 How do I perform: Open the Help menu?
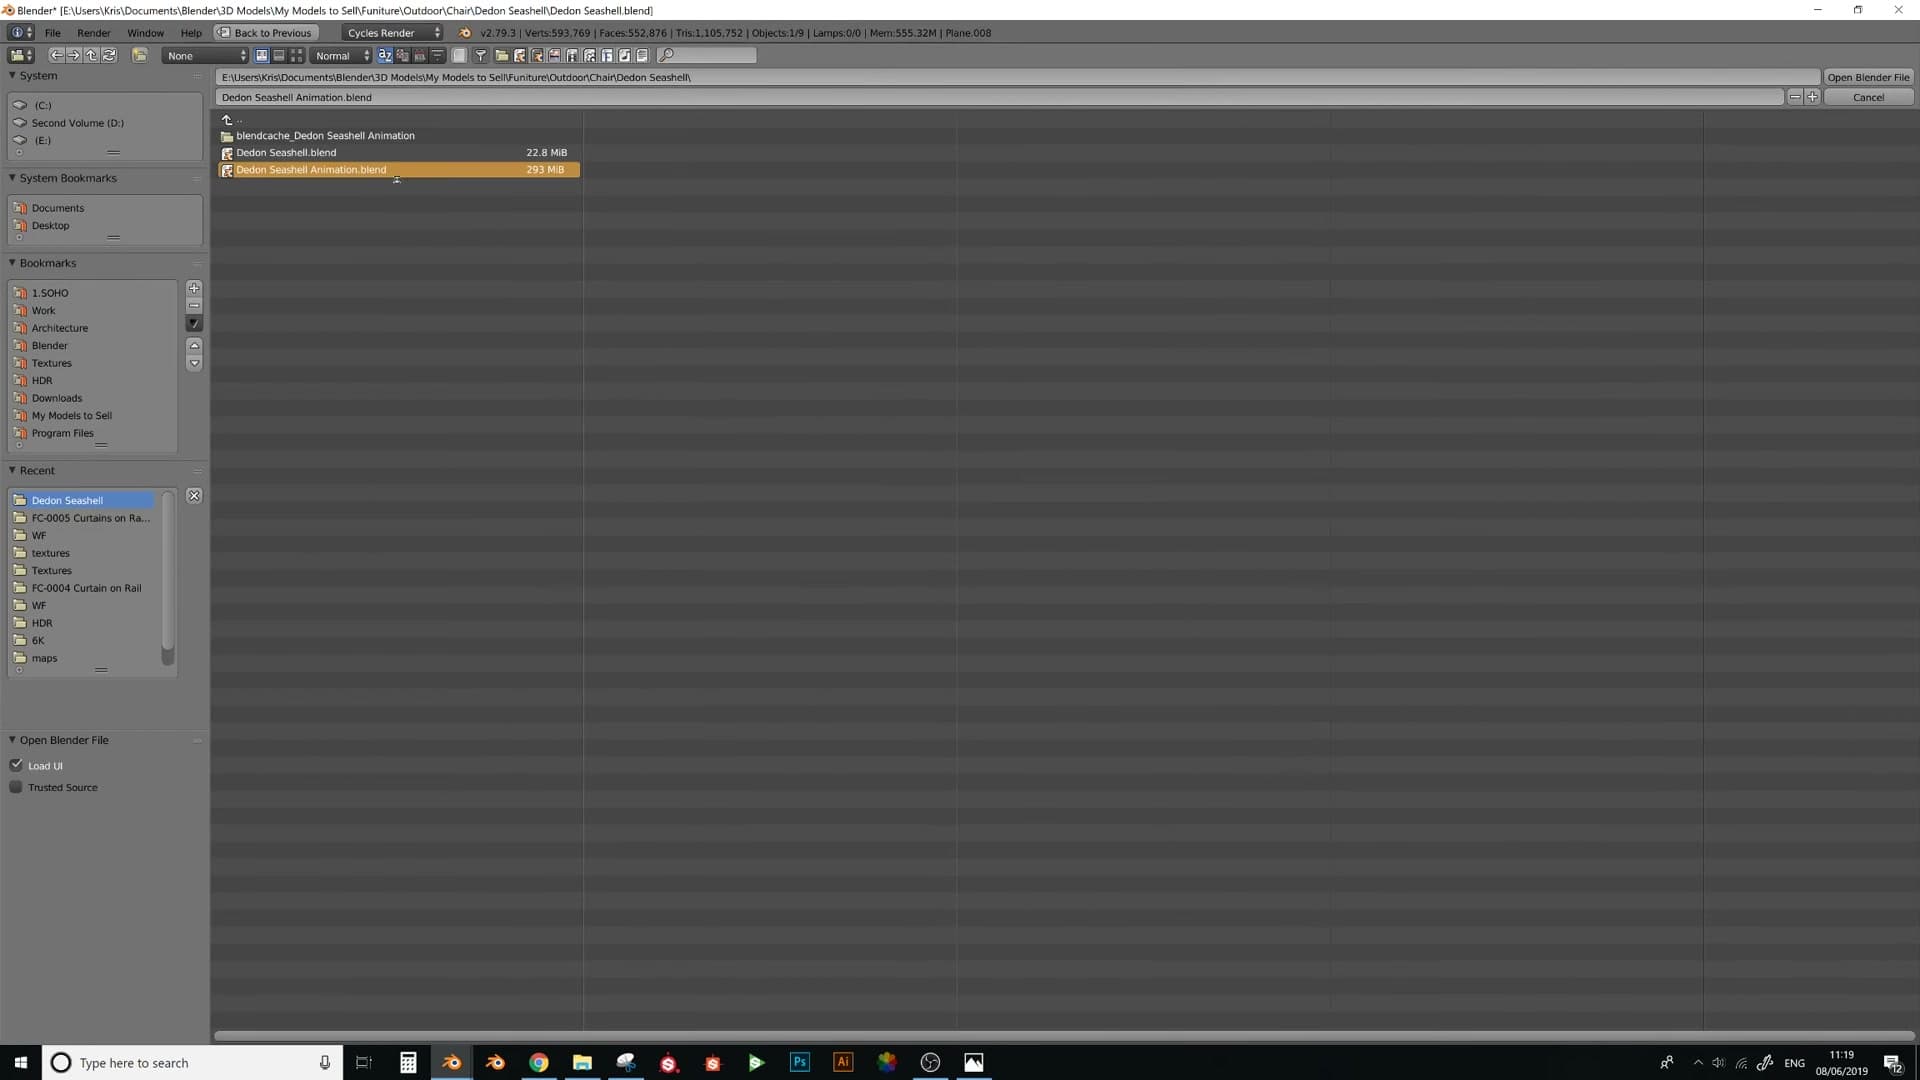[x=191, y=33]
